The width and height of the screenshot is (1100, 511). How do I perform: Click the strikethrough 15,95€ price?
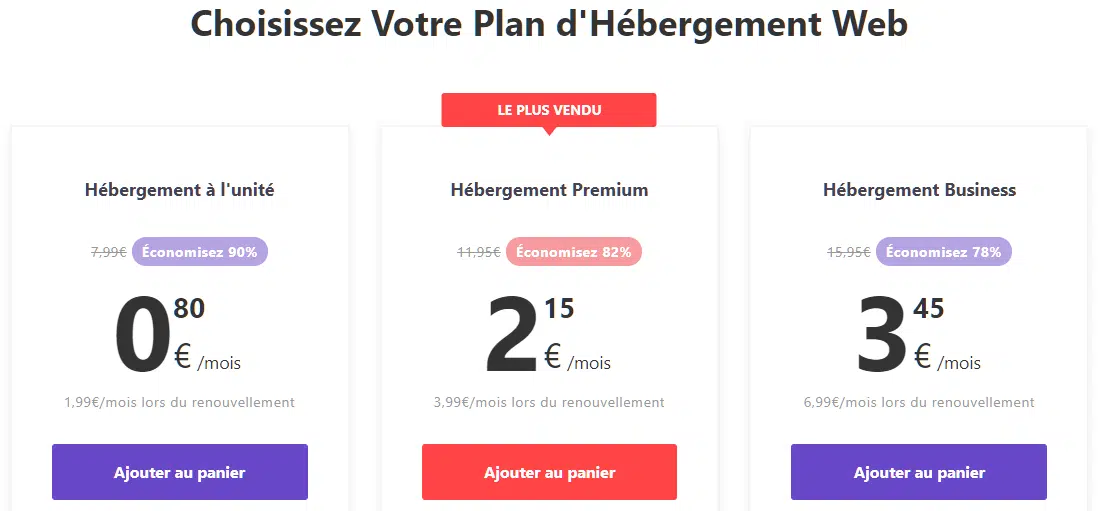point(849,252)
